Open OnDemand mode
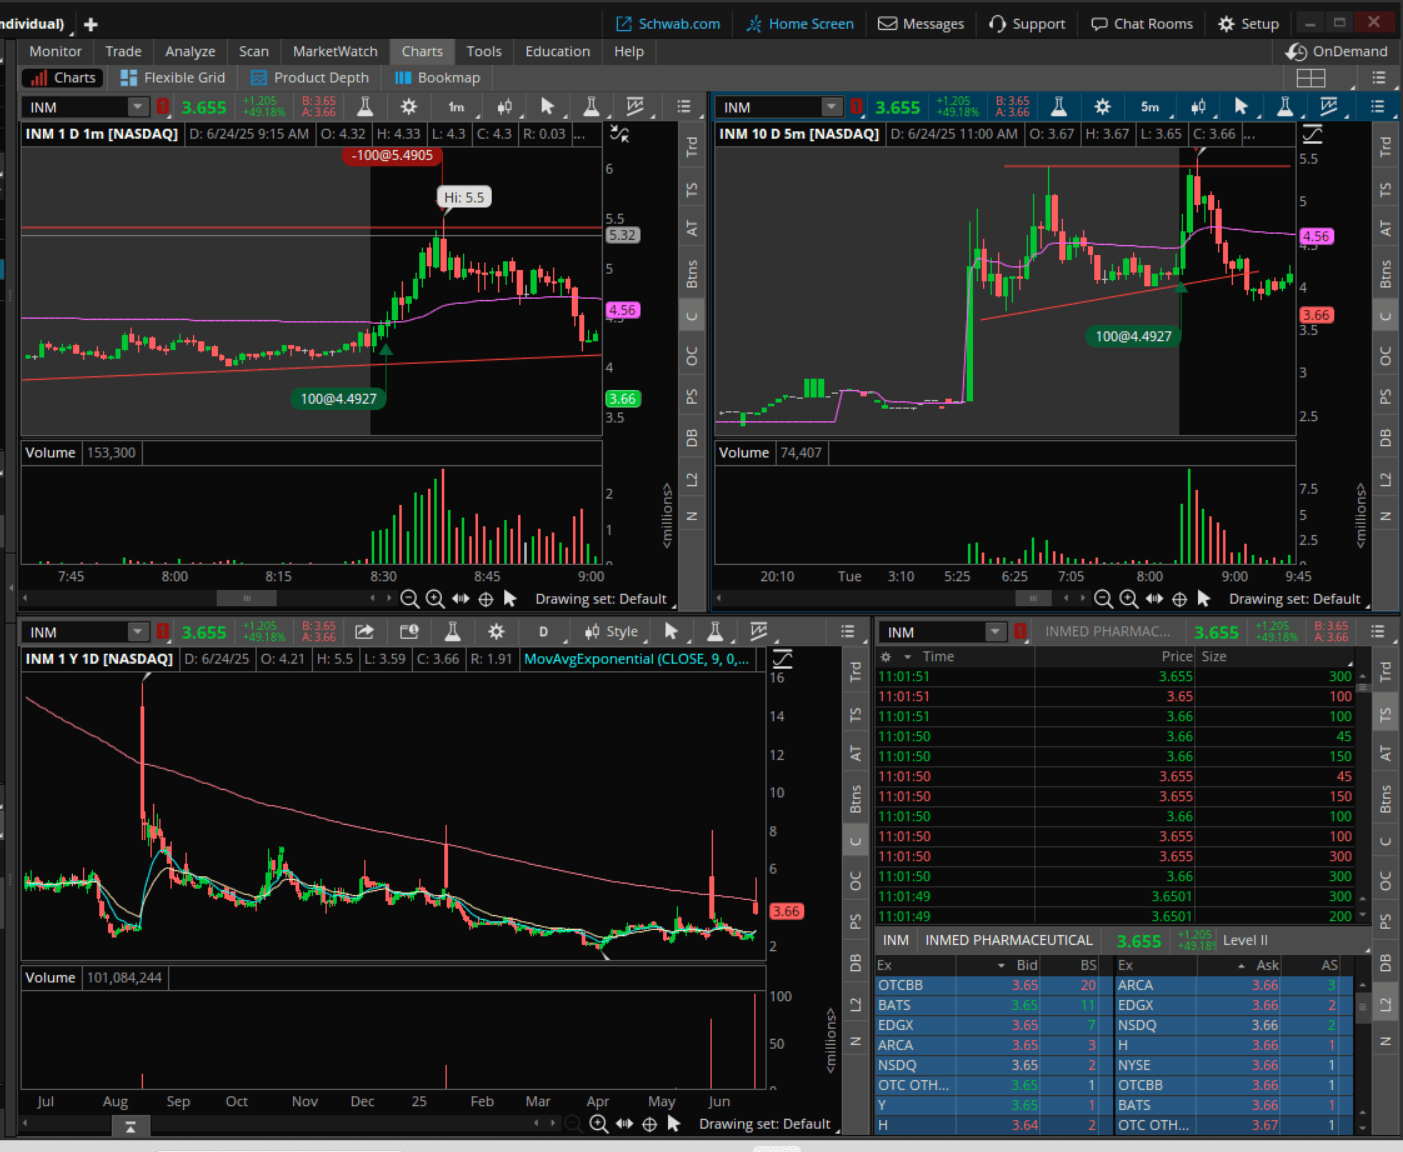 pos(1337,51)
